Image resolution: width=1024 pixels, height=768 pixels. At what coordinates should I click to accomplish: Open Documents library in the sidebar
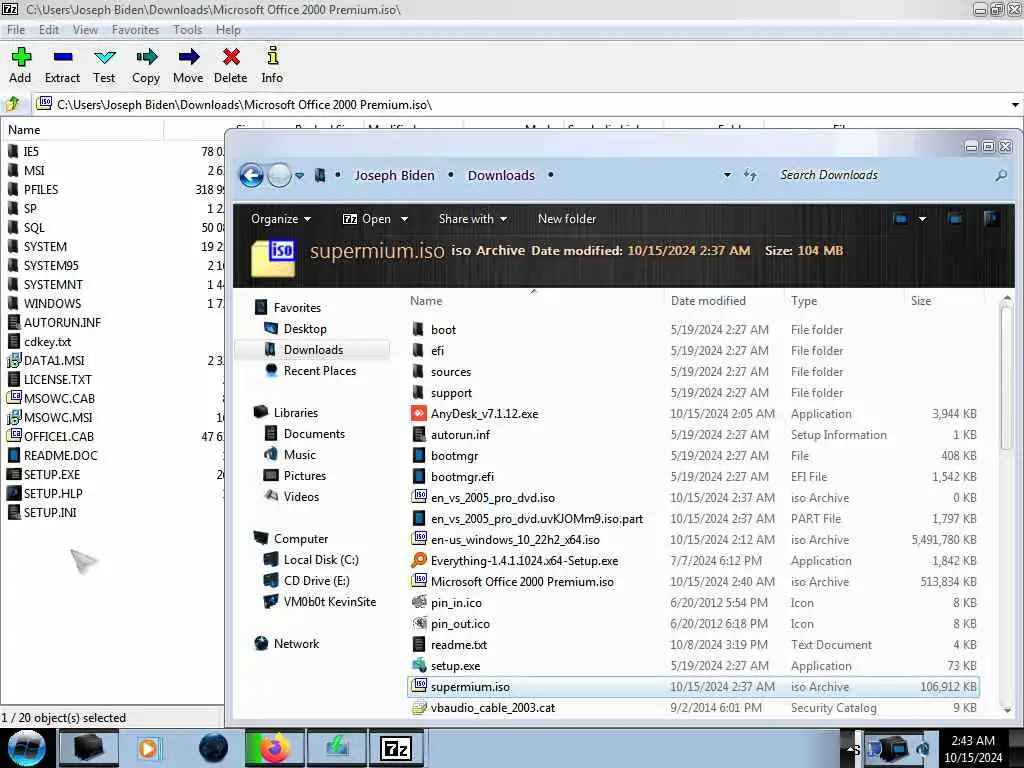point(314,434)
